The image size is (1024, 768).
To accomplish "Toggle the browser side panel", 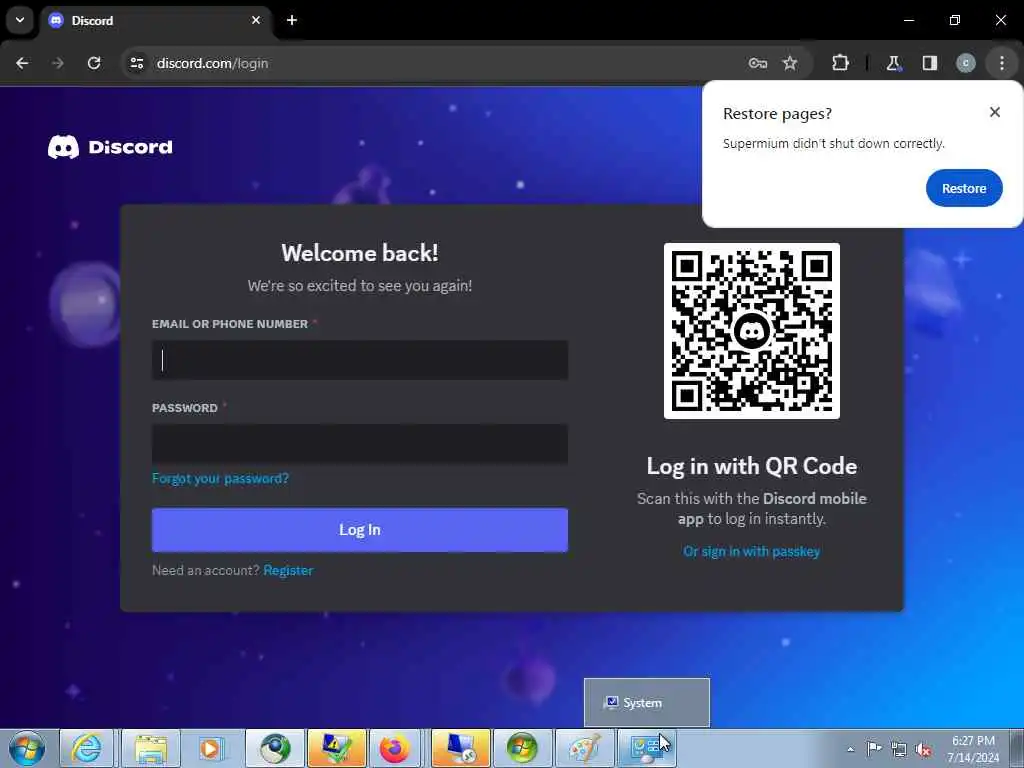I will 930,63.
